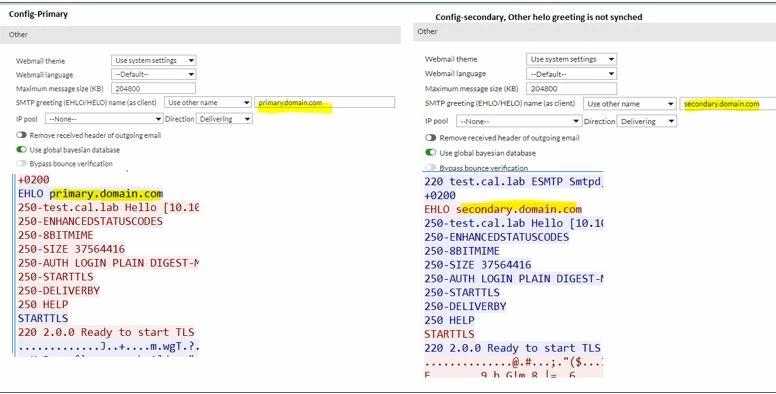The height and width of the screenshot is (394, 776).
Task: Click '250-DELIVERBY' line in right capture
Action: [x=465, y=306]
